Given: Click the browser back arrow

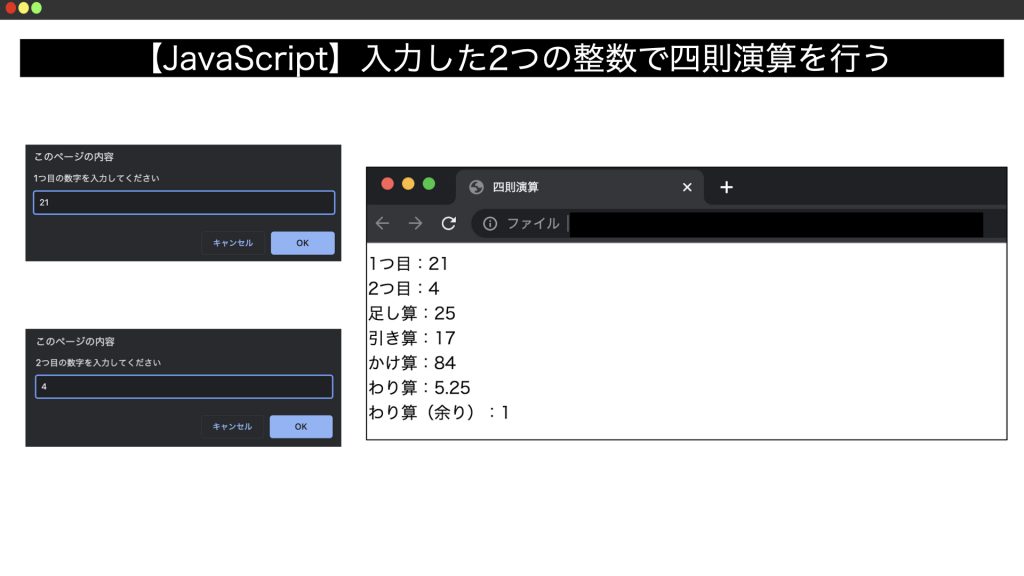Looking at the screenshot, I should point(382,223).
